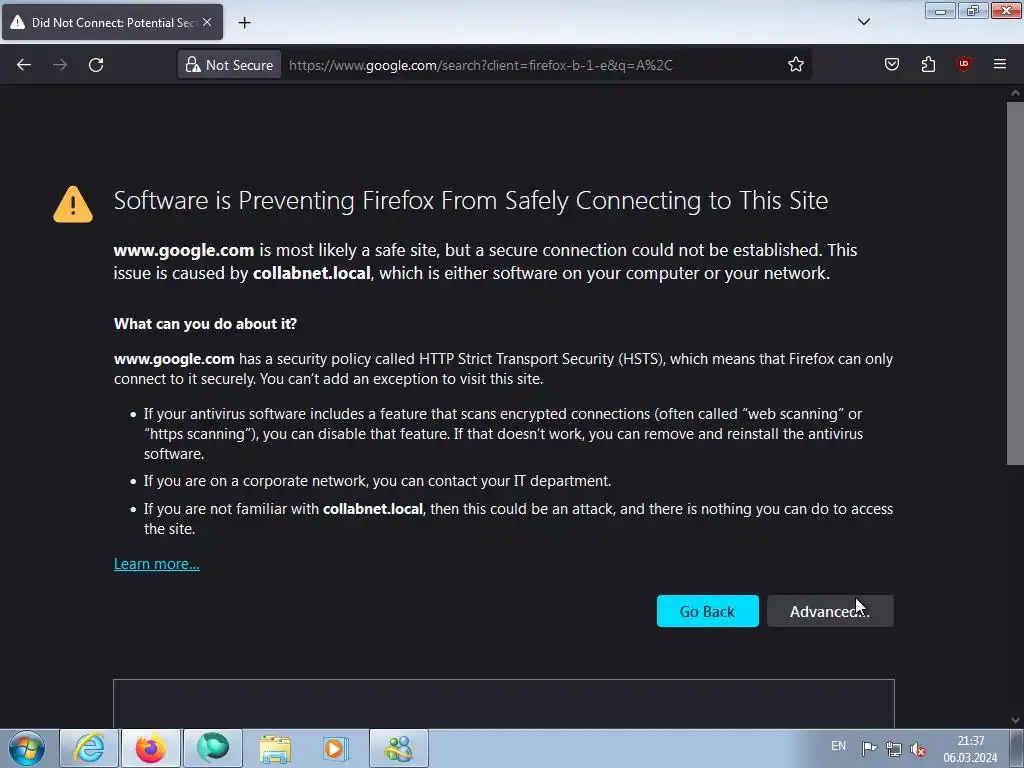Click the page vertical scrollbar thumb
Image resolution: width=1024 pixels, height=768 pixels.
tap(1015, 283)
